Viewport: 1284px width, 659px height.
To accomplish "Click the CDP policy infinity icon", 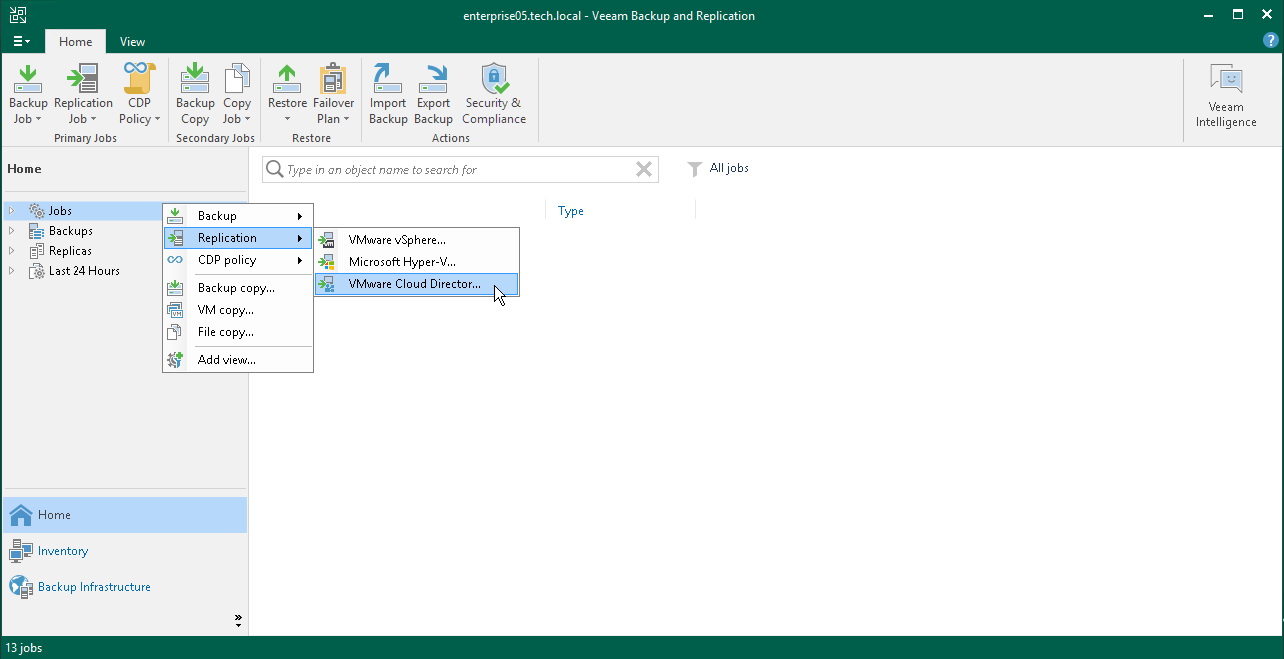I will click(x=175, y=260).
